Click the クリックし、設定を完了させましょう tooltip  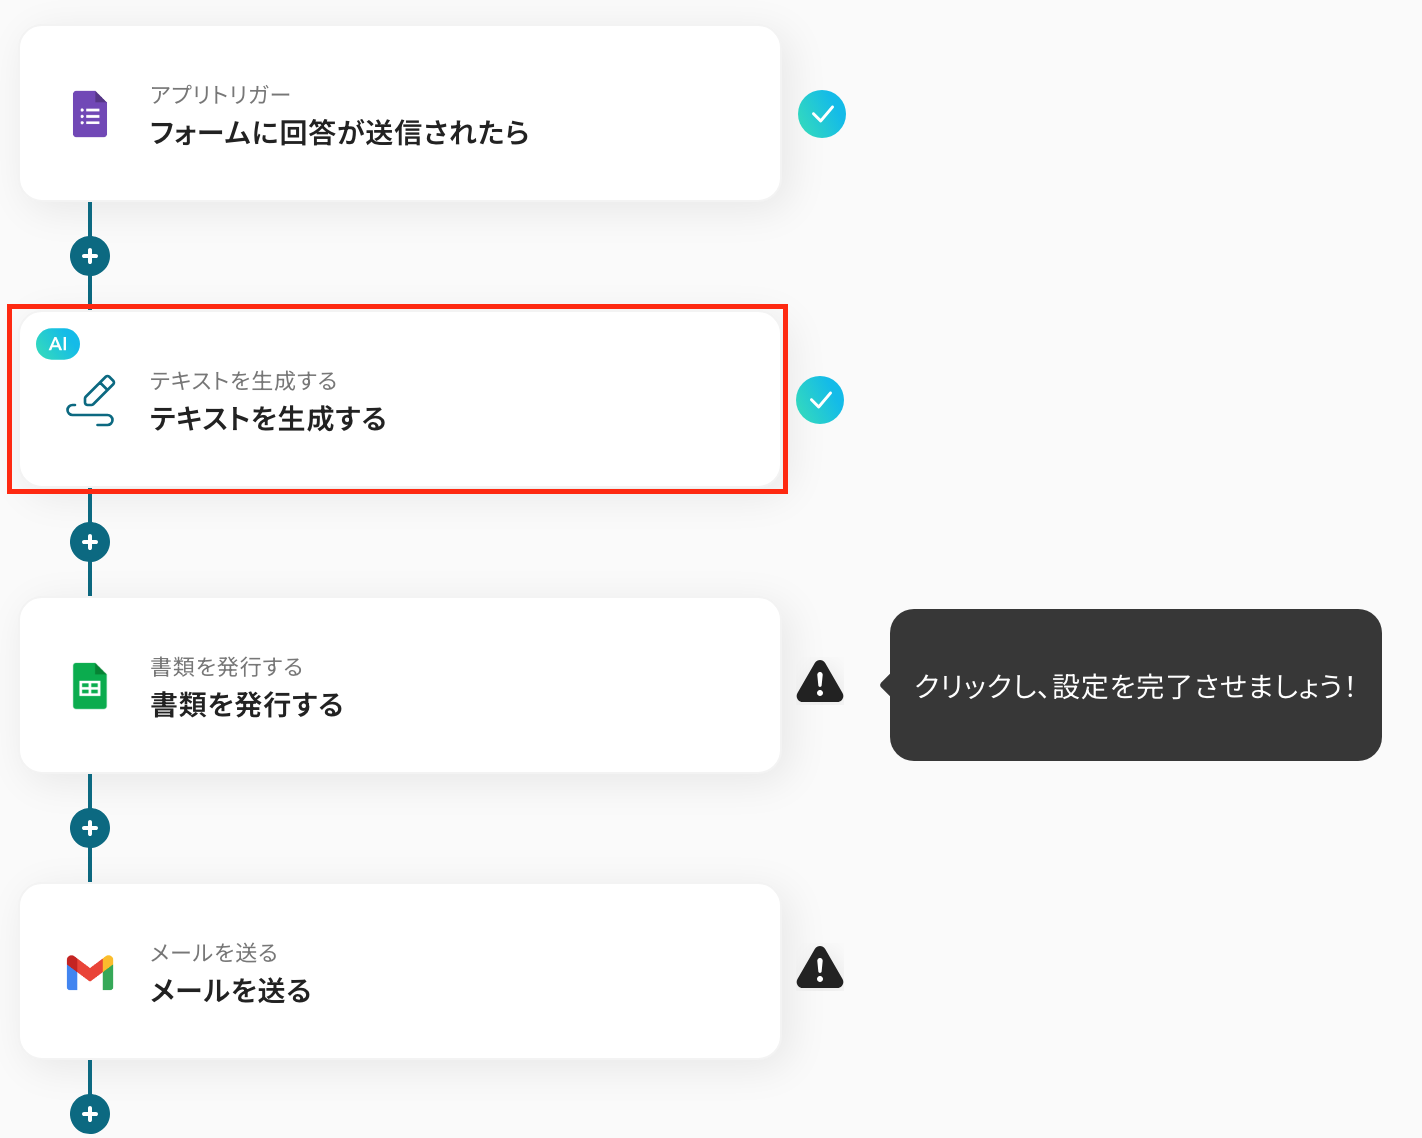(x=1135, y=686)
